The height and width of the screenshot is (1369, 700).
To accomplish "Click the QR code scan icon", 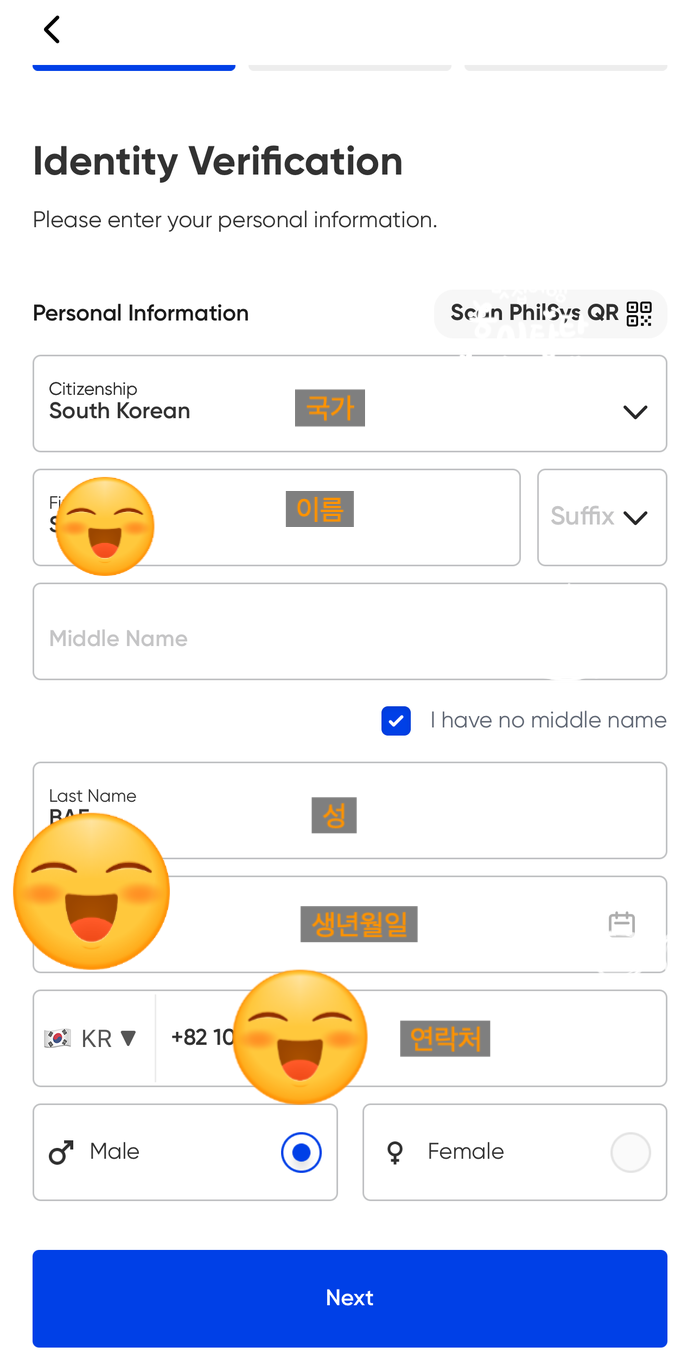I will (639, 314).
